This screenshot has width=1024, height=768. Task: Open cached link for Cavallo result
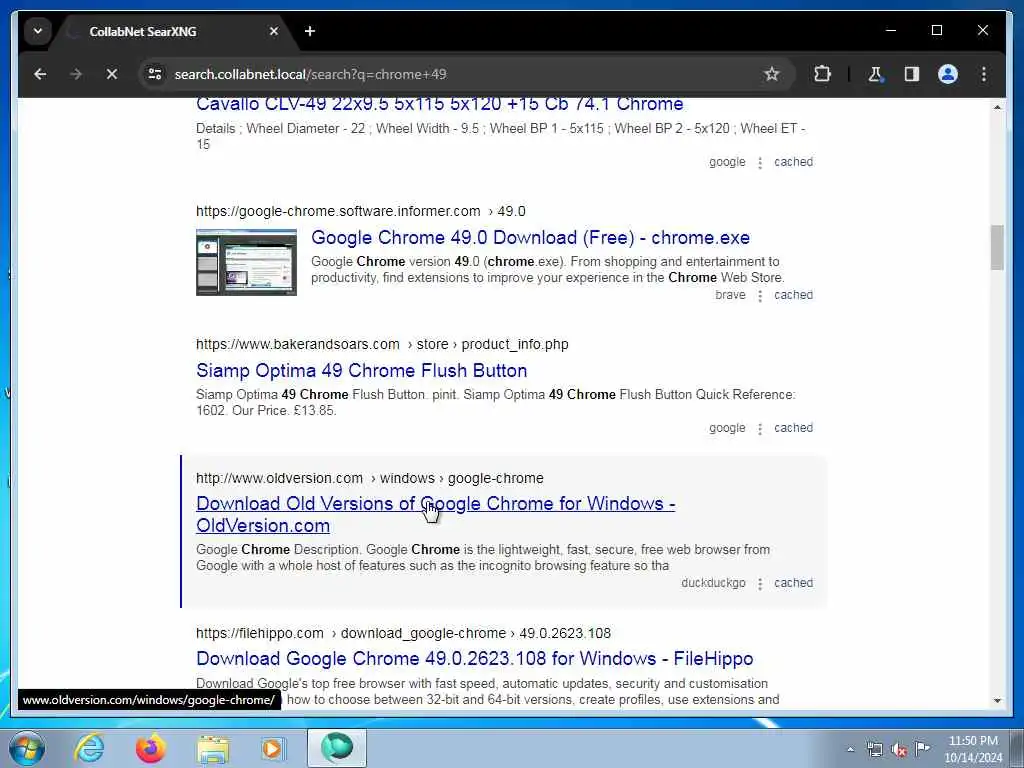click(x=793, y=162)
